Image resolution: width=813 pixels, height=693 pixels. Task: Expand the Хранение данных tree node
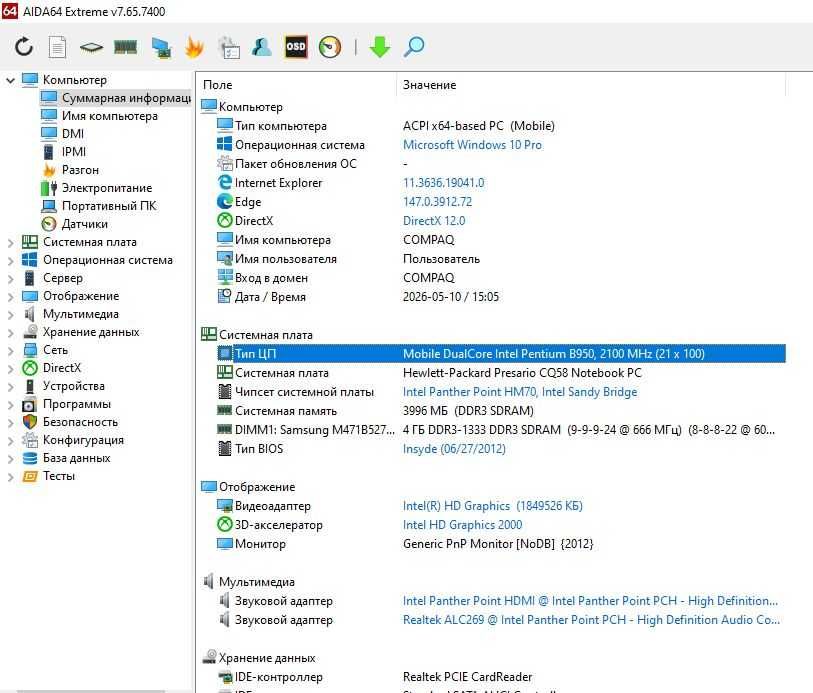[10, 332]
